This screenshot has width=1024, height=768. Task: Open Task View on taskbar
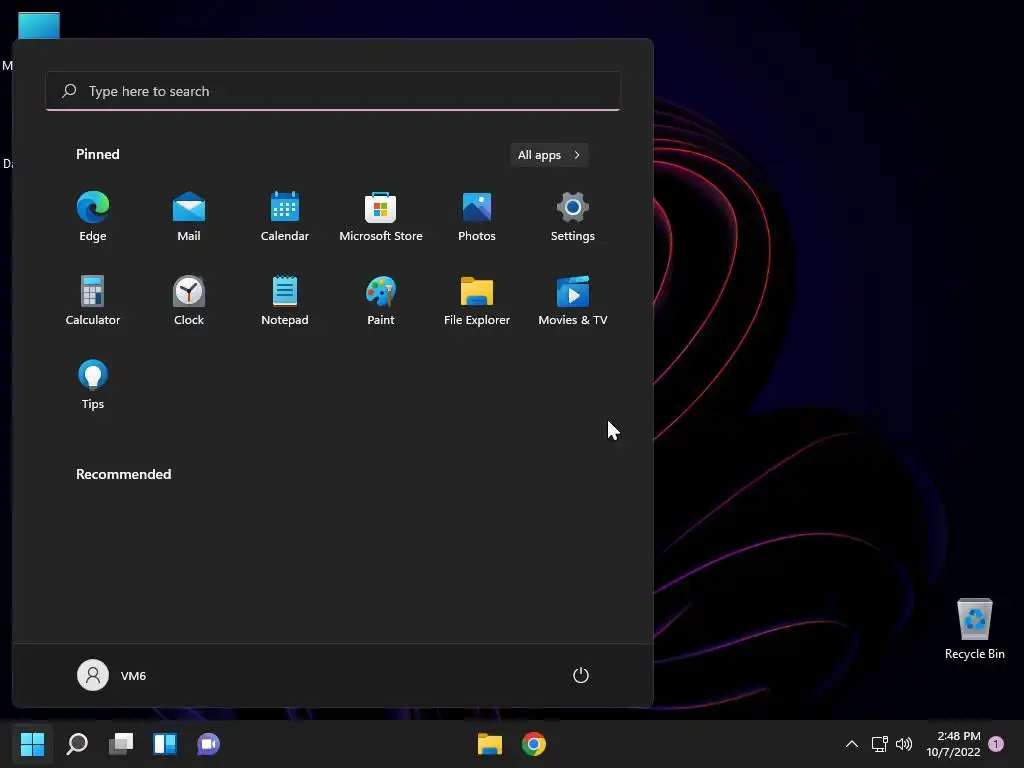click(121, 744)
